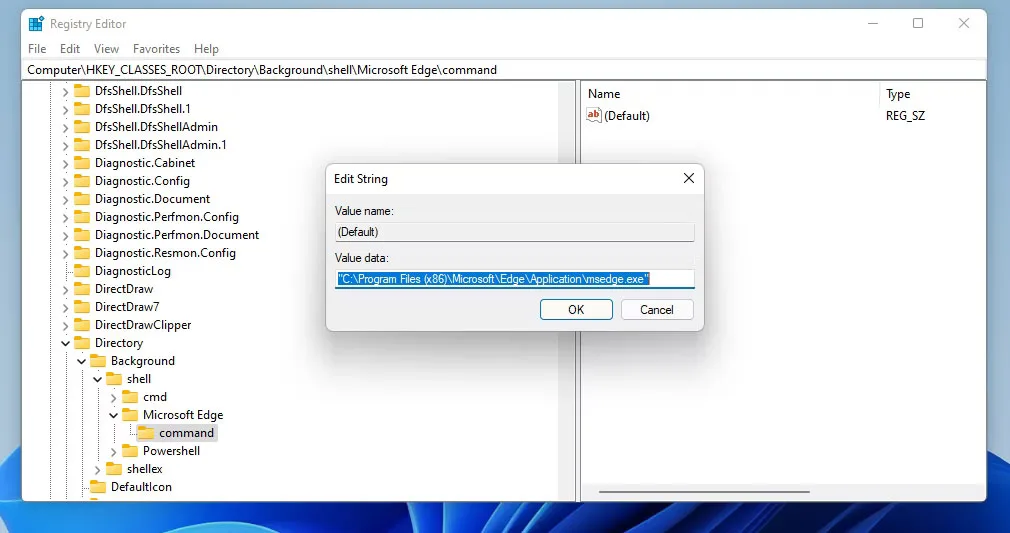Expand the Diagnostic.Cabinet key
The image size is (1010, 533).
point(65,164)
